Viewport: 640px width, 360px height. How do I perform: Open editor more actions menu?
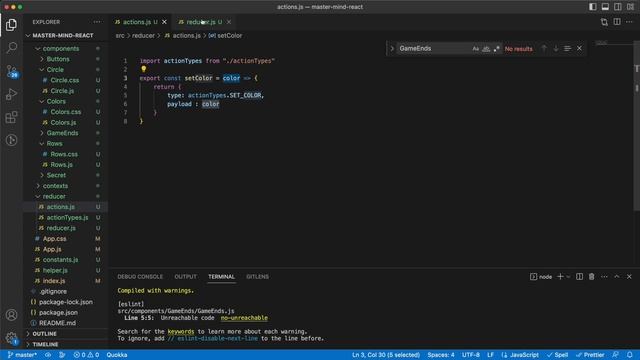pyautogui.click(x=629, y=22)
